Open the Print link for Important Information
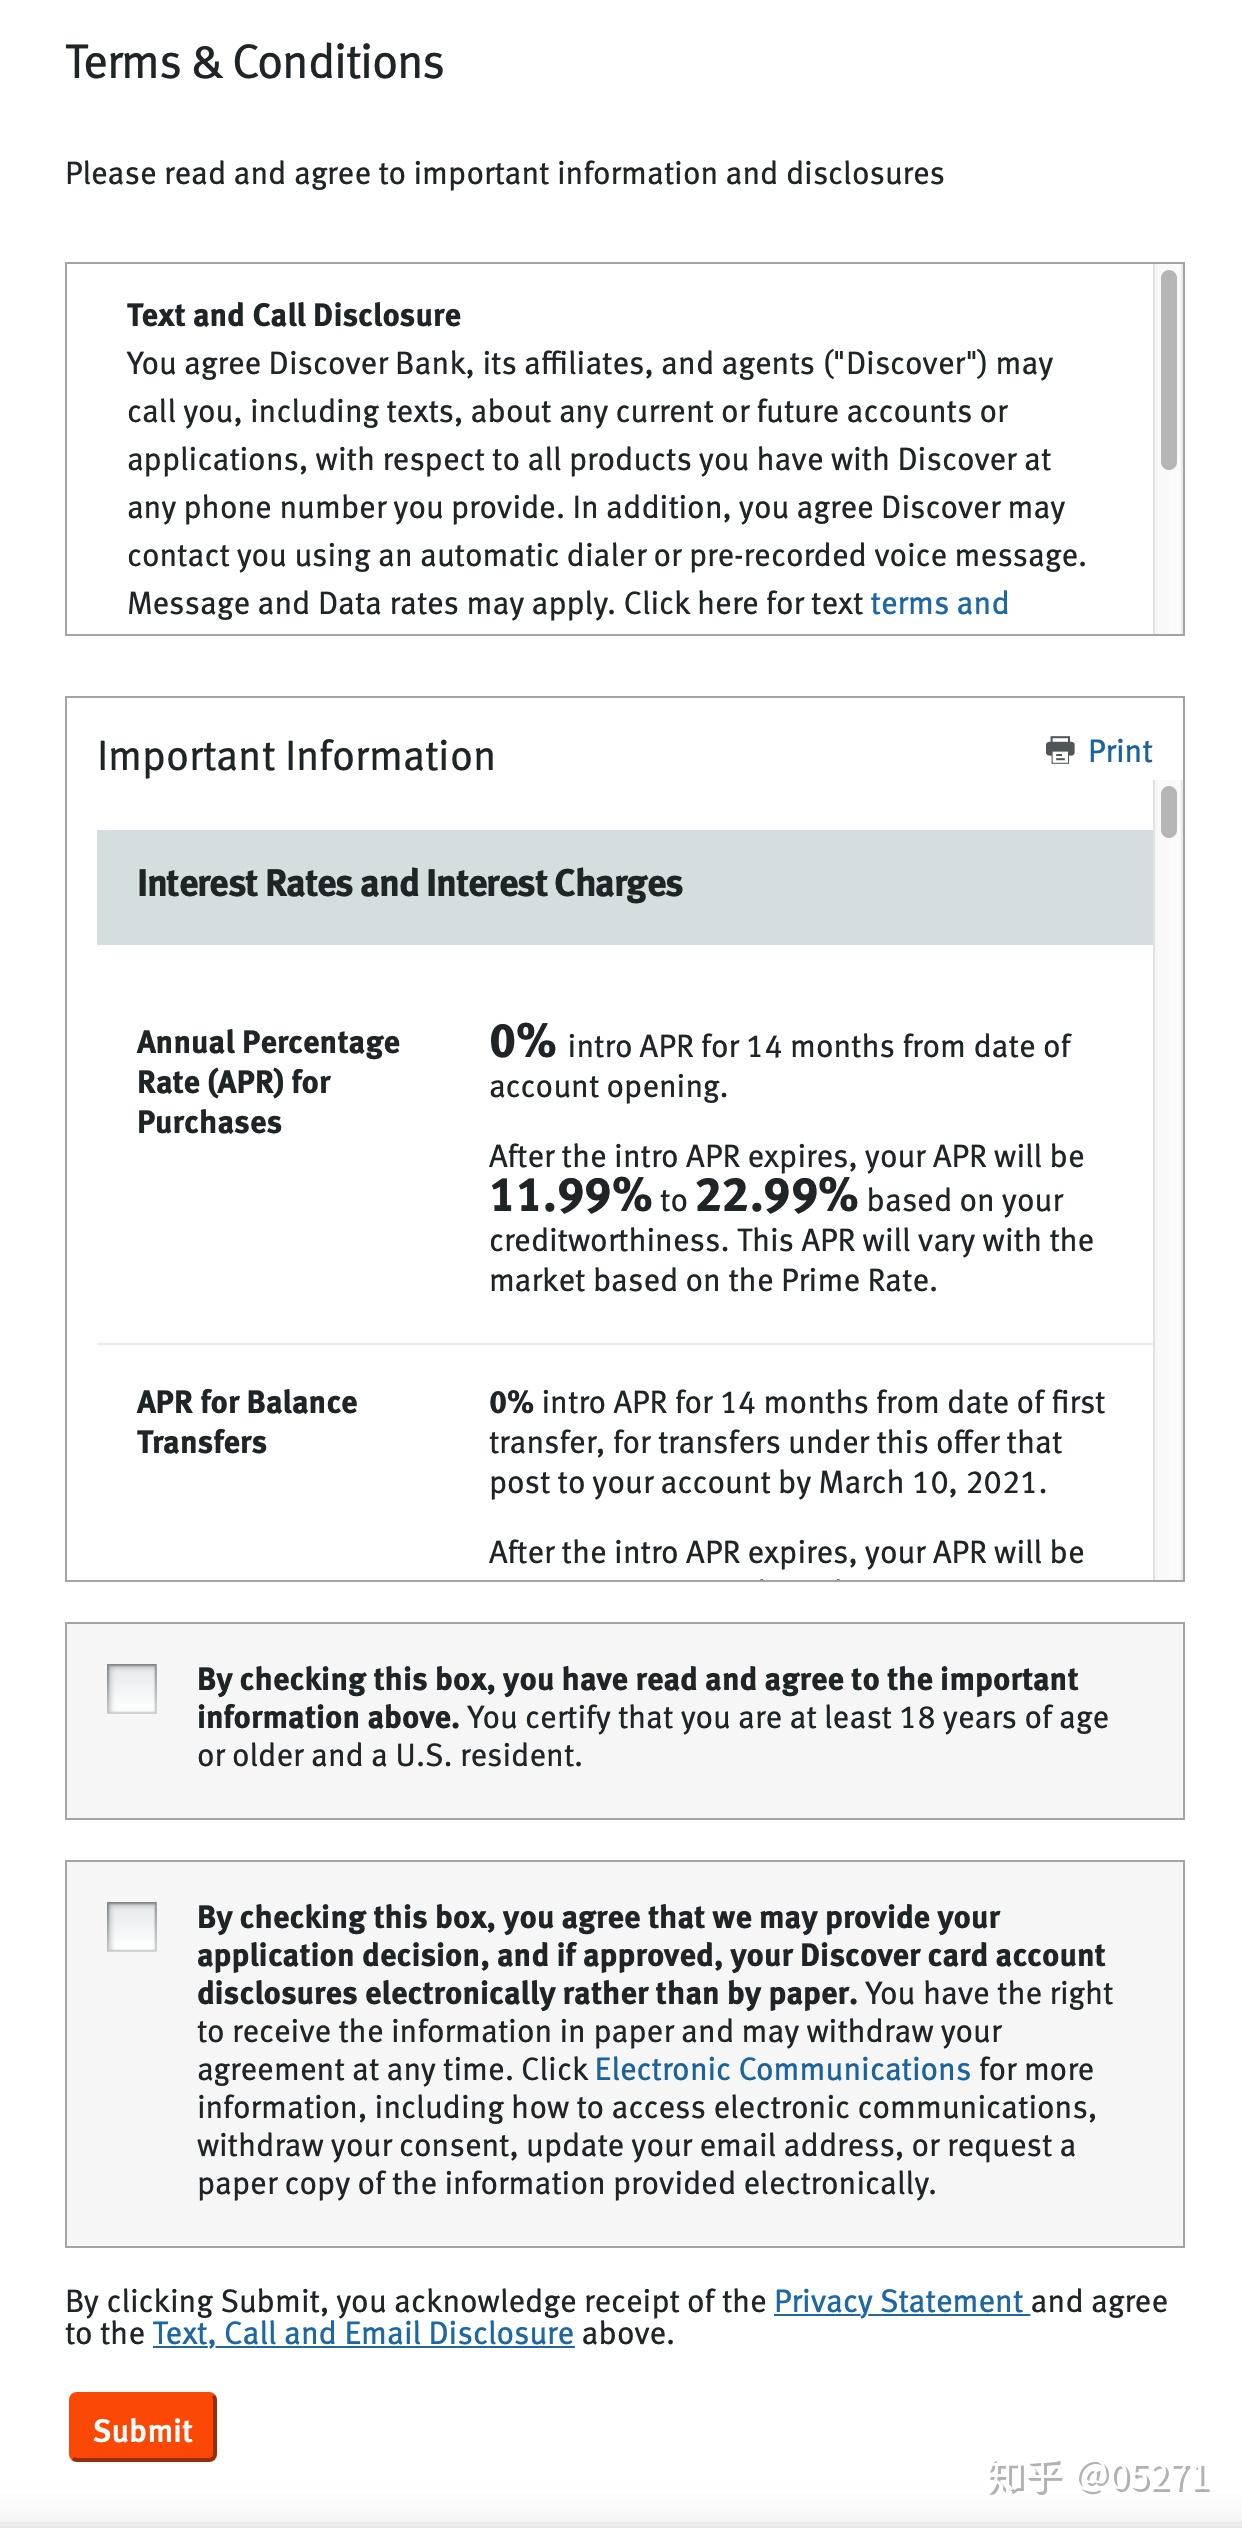Image resolution: width=1242 pixels, height=2528 pixels. pos(1119,751)
